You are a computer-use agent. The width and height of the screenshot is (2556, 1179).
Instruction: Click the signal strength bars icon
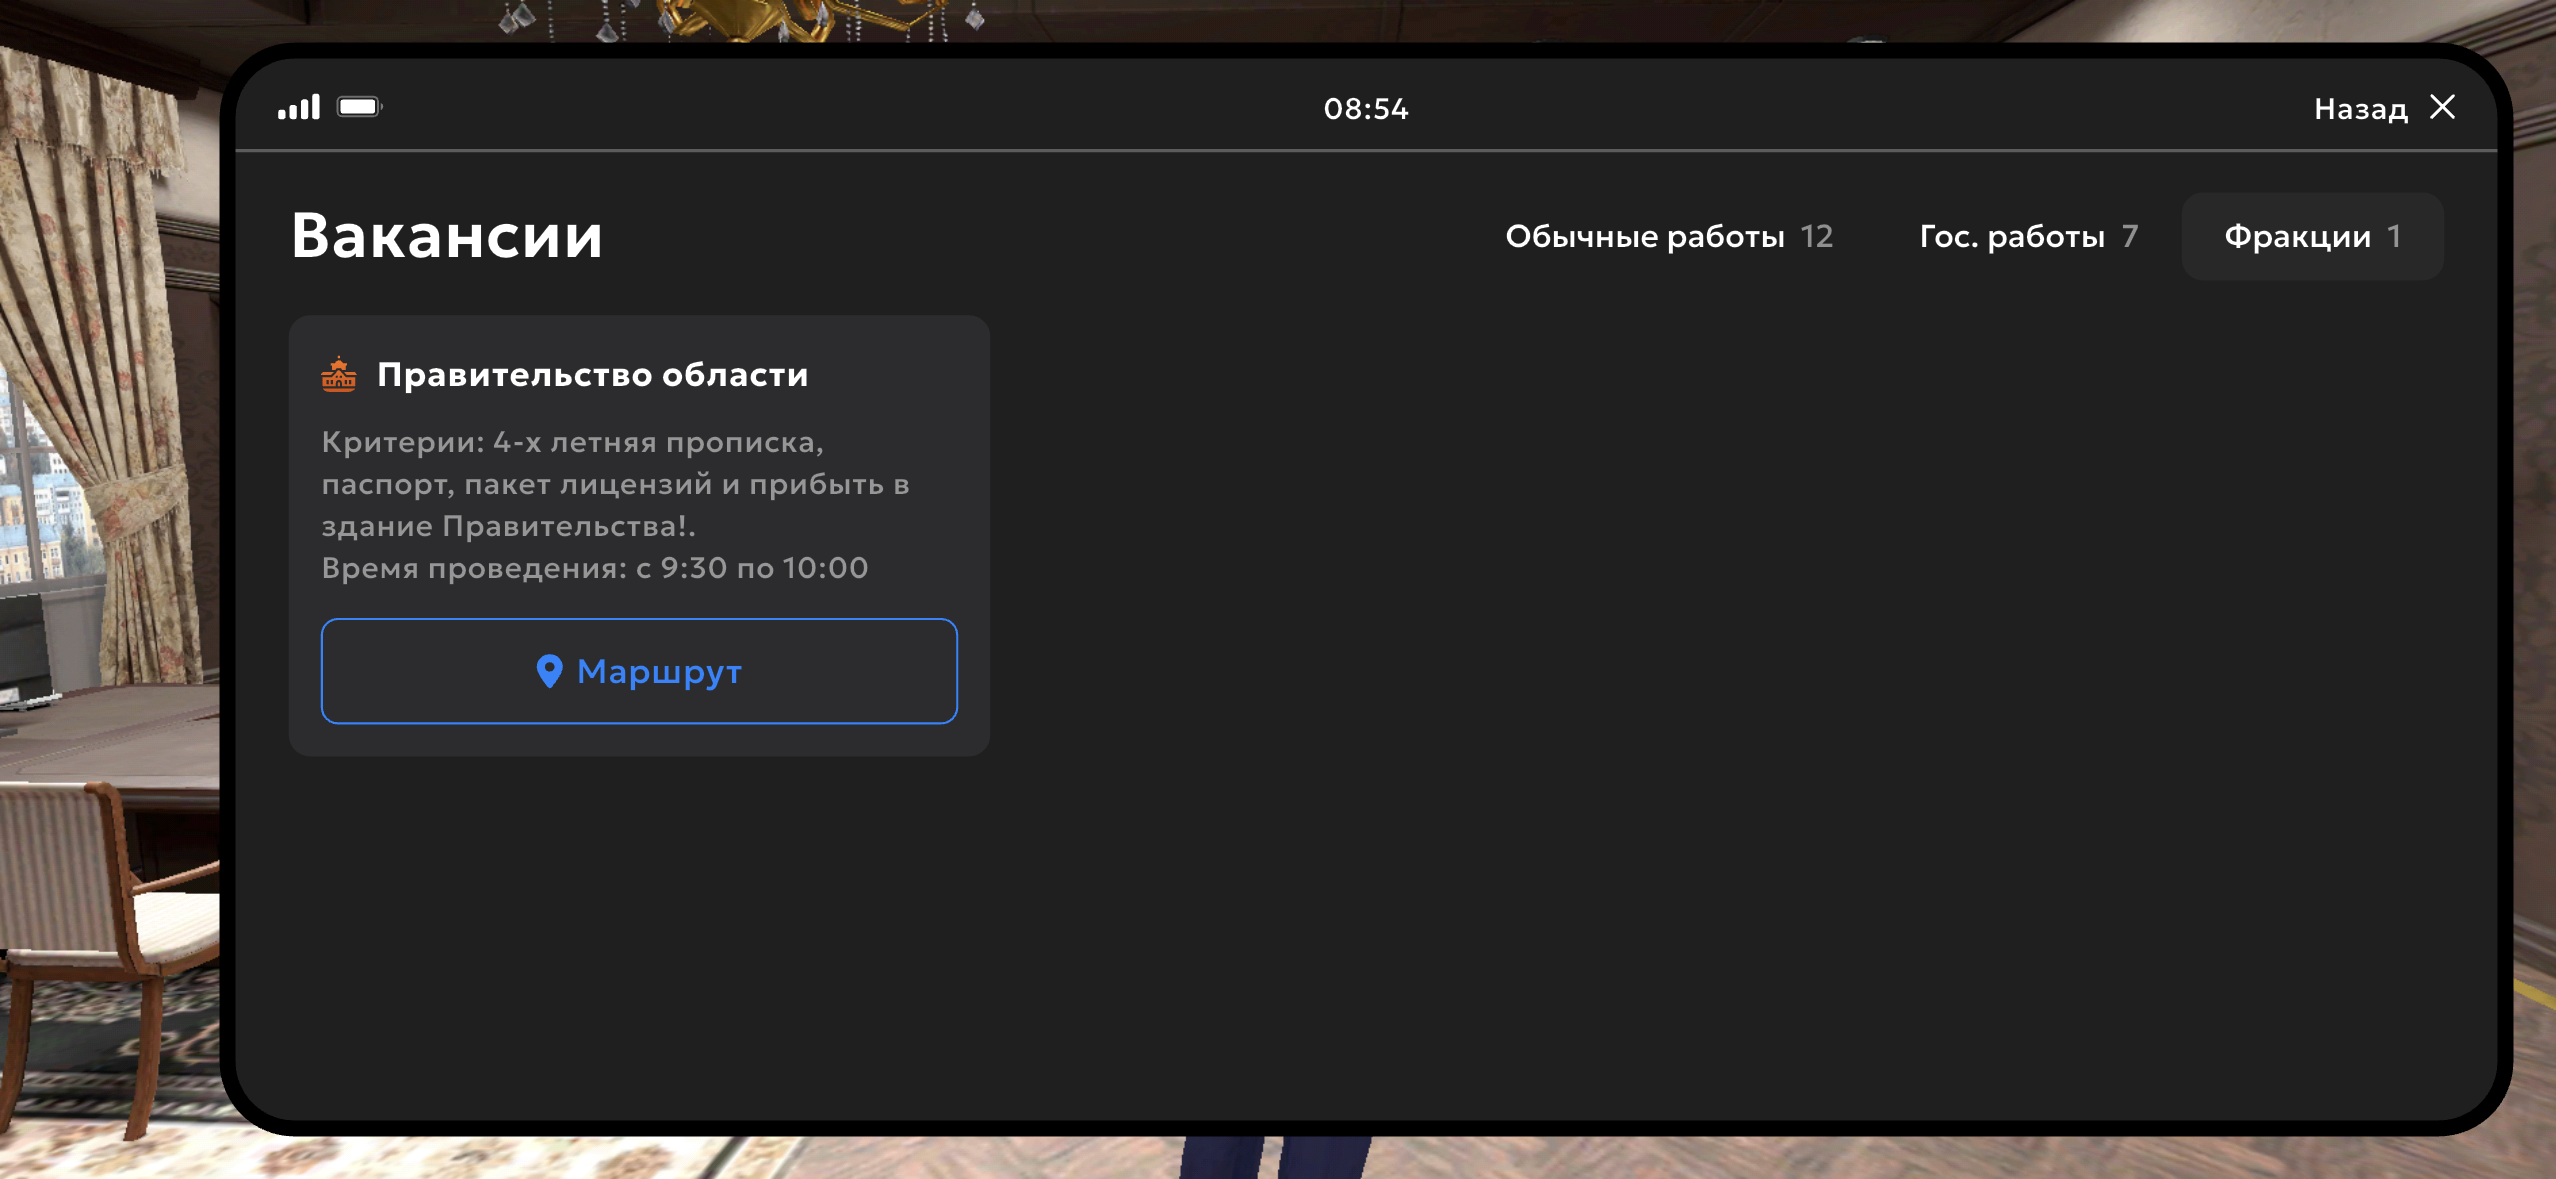(x=299, y=107)
